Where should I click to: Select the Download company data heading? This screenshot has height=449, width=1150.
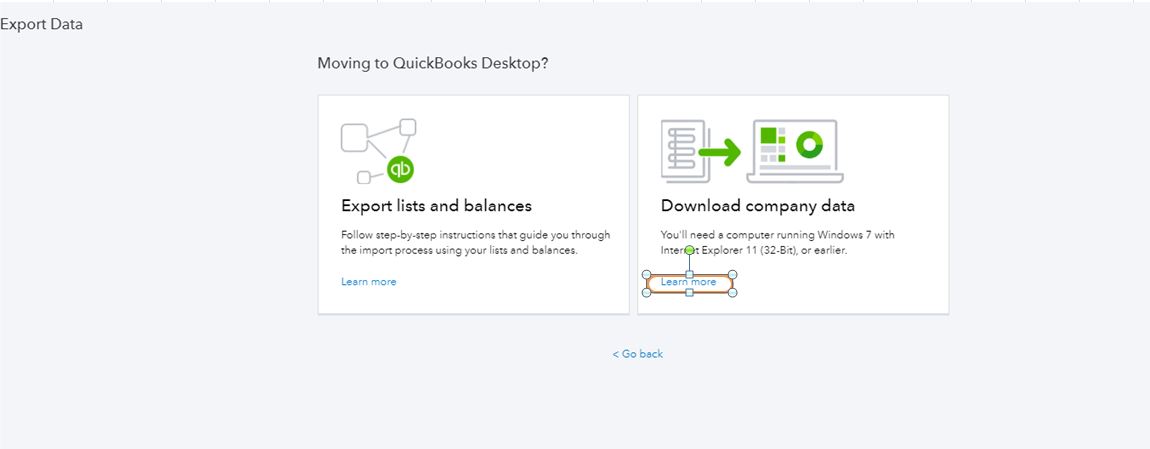(x=757, y=206)
